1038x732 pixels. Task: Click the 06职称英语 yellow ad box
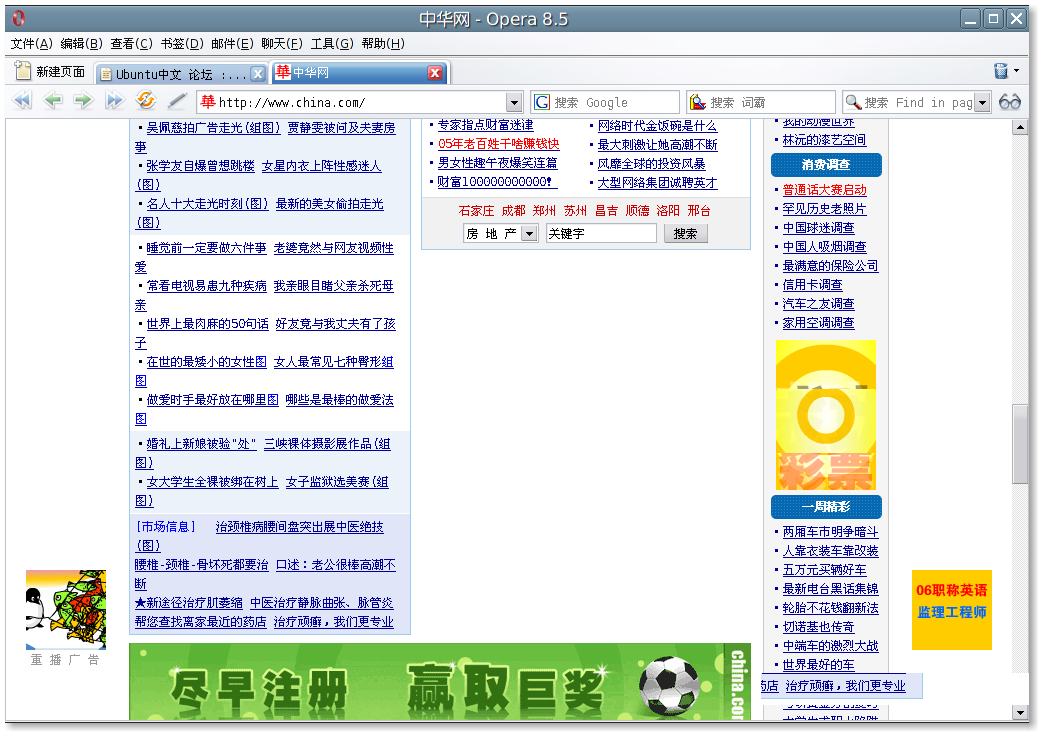coord(952,610)
